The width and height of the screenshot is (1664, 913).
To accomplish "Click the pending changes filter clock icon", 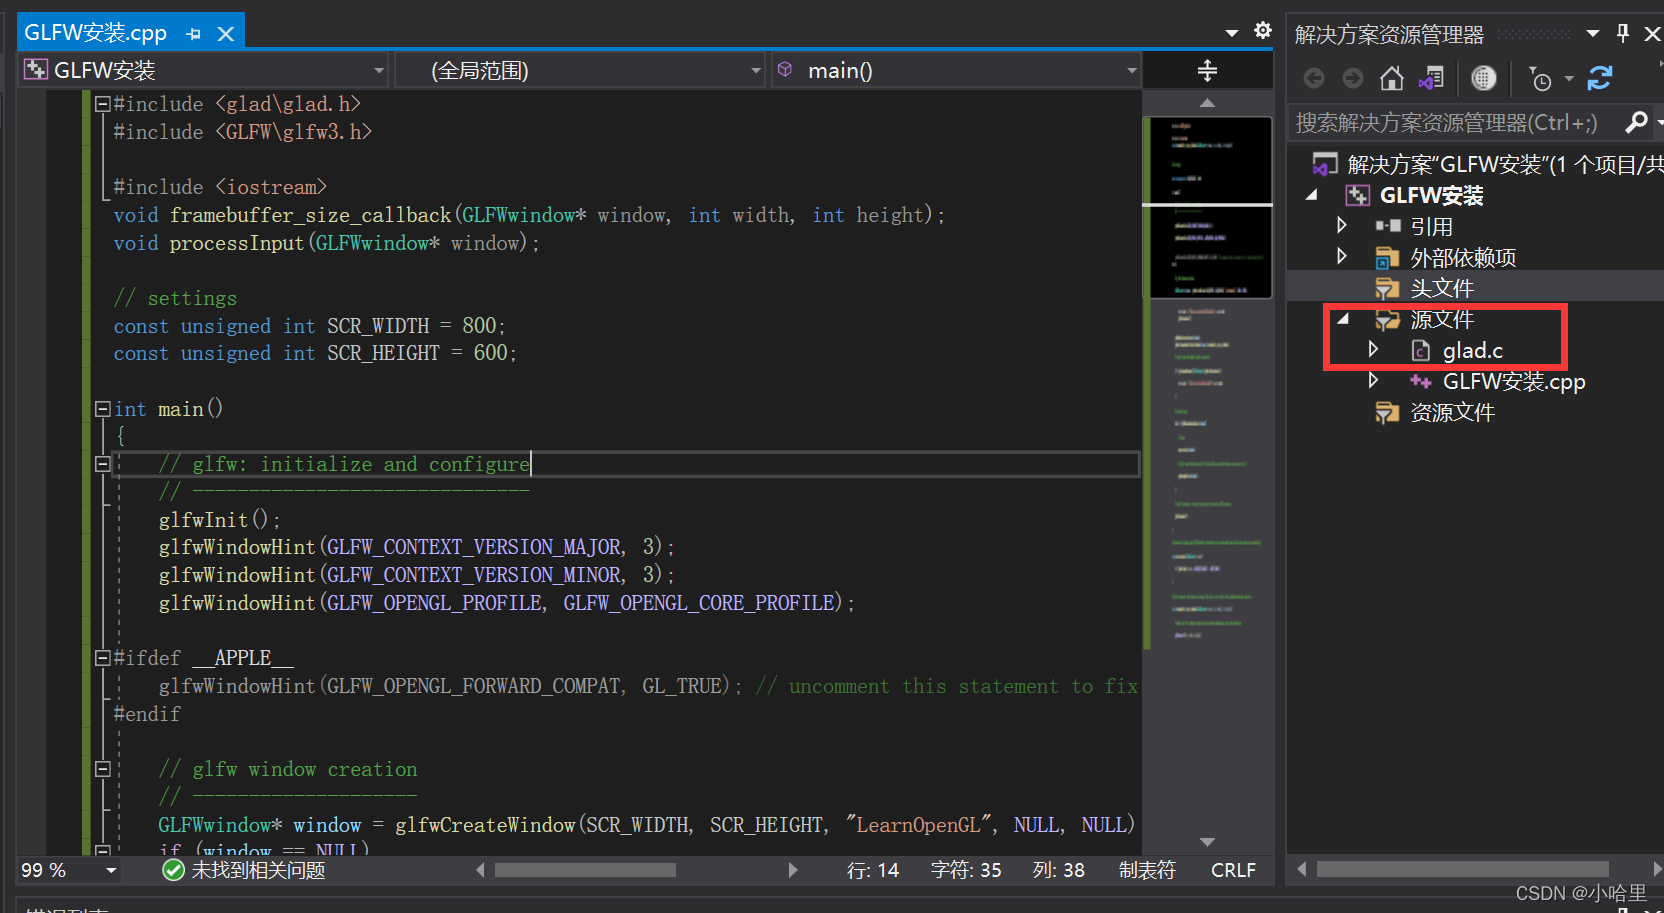I will click(1540, 78).
